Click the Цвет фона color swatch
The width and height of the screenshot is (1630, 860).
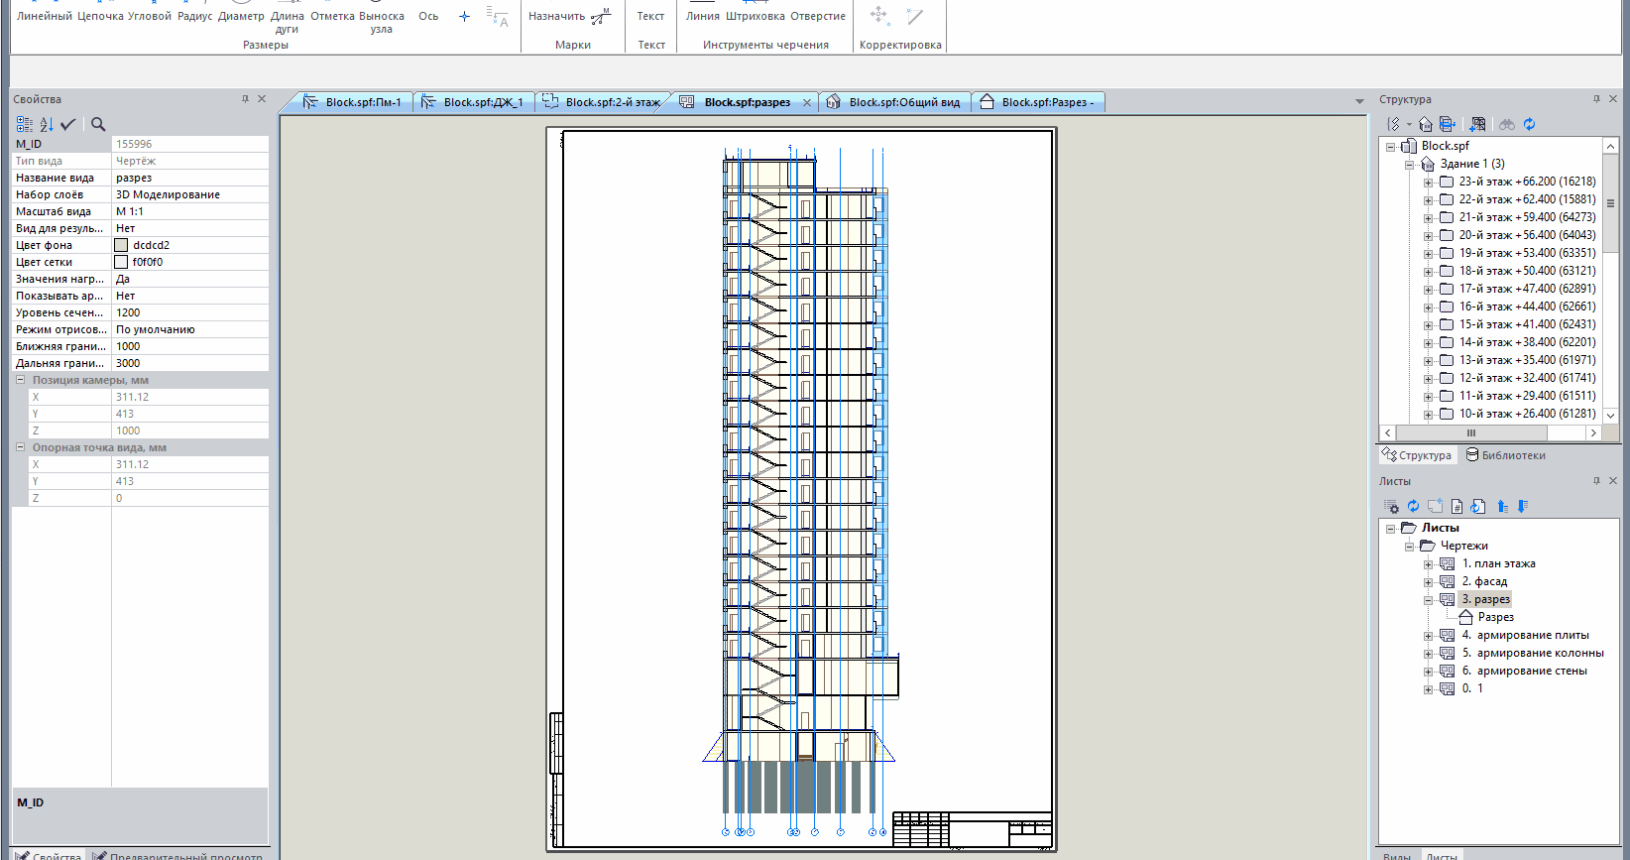[121, 245]
